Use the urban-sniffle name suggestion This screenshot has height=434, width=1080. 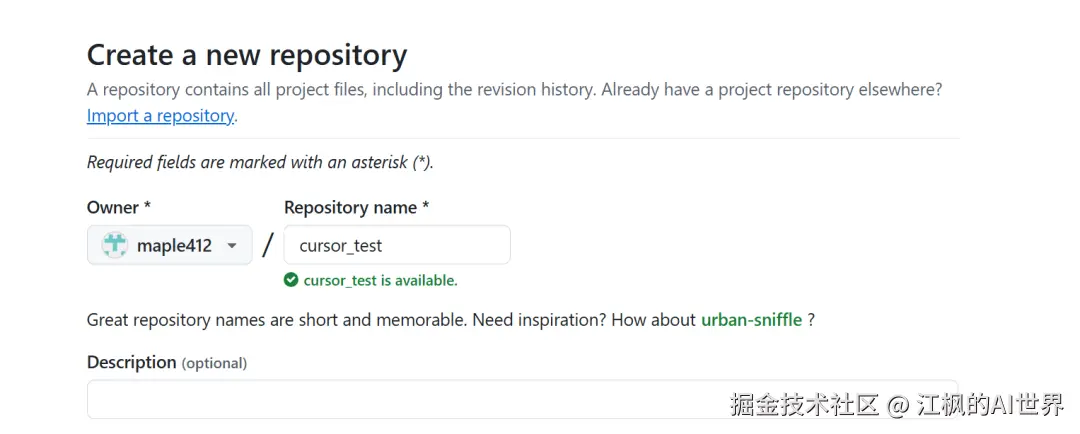coord(751,321)
